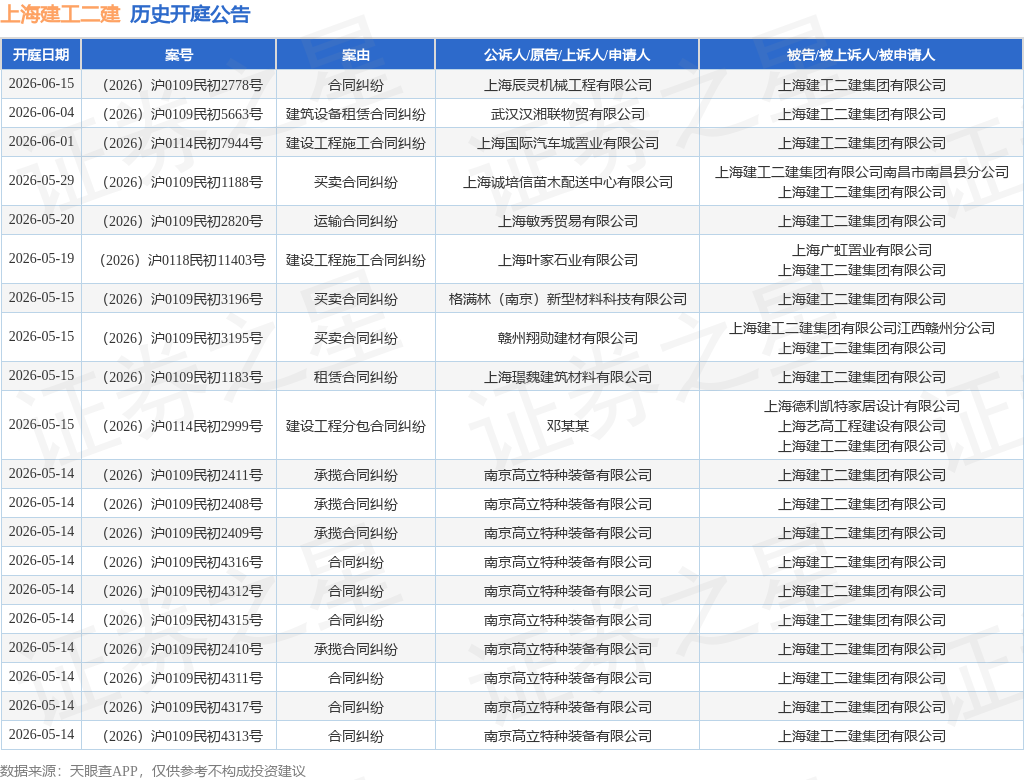The height and width of the screenshot is (780, 1024).
Task: Click plaintiff 赣州翔勋建材有限公司
Action: pos(568,338)
